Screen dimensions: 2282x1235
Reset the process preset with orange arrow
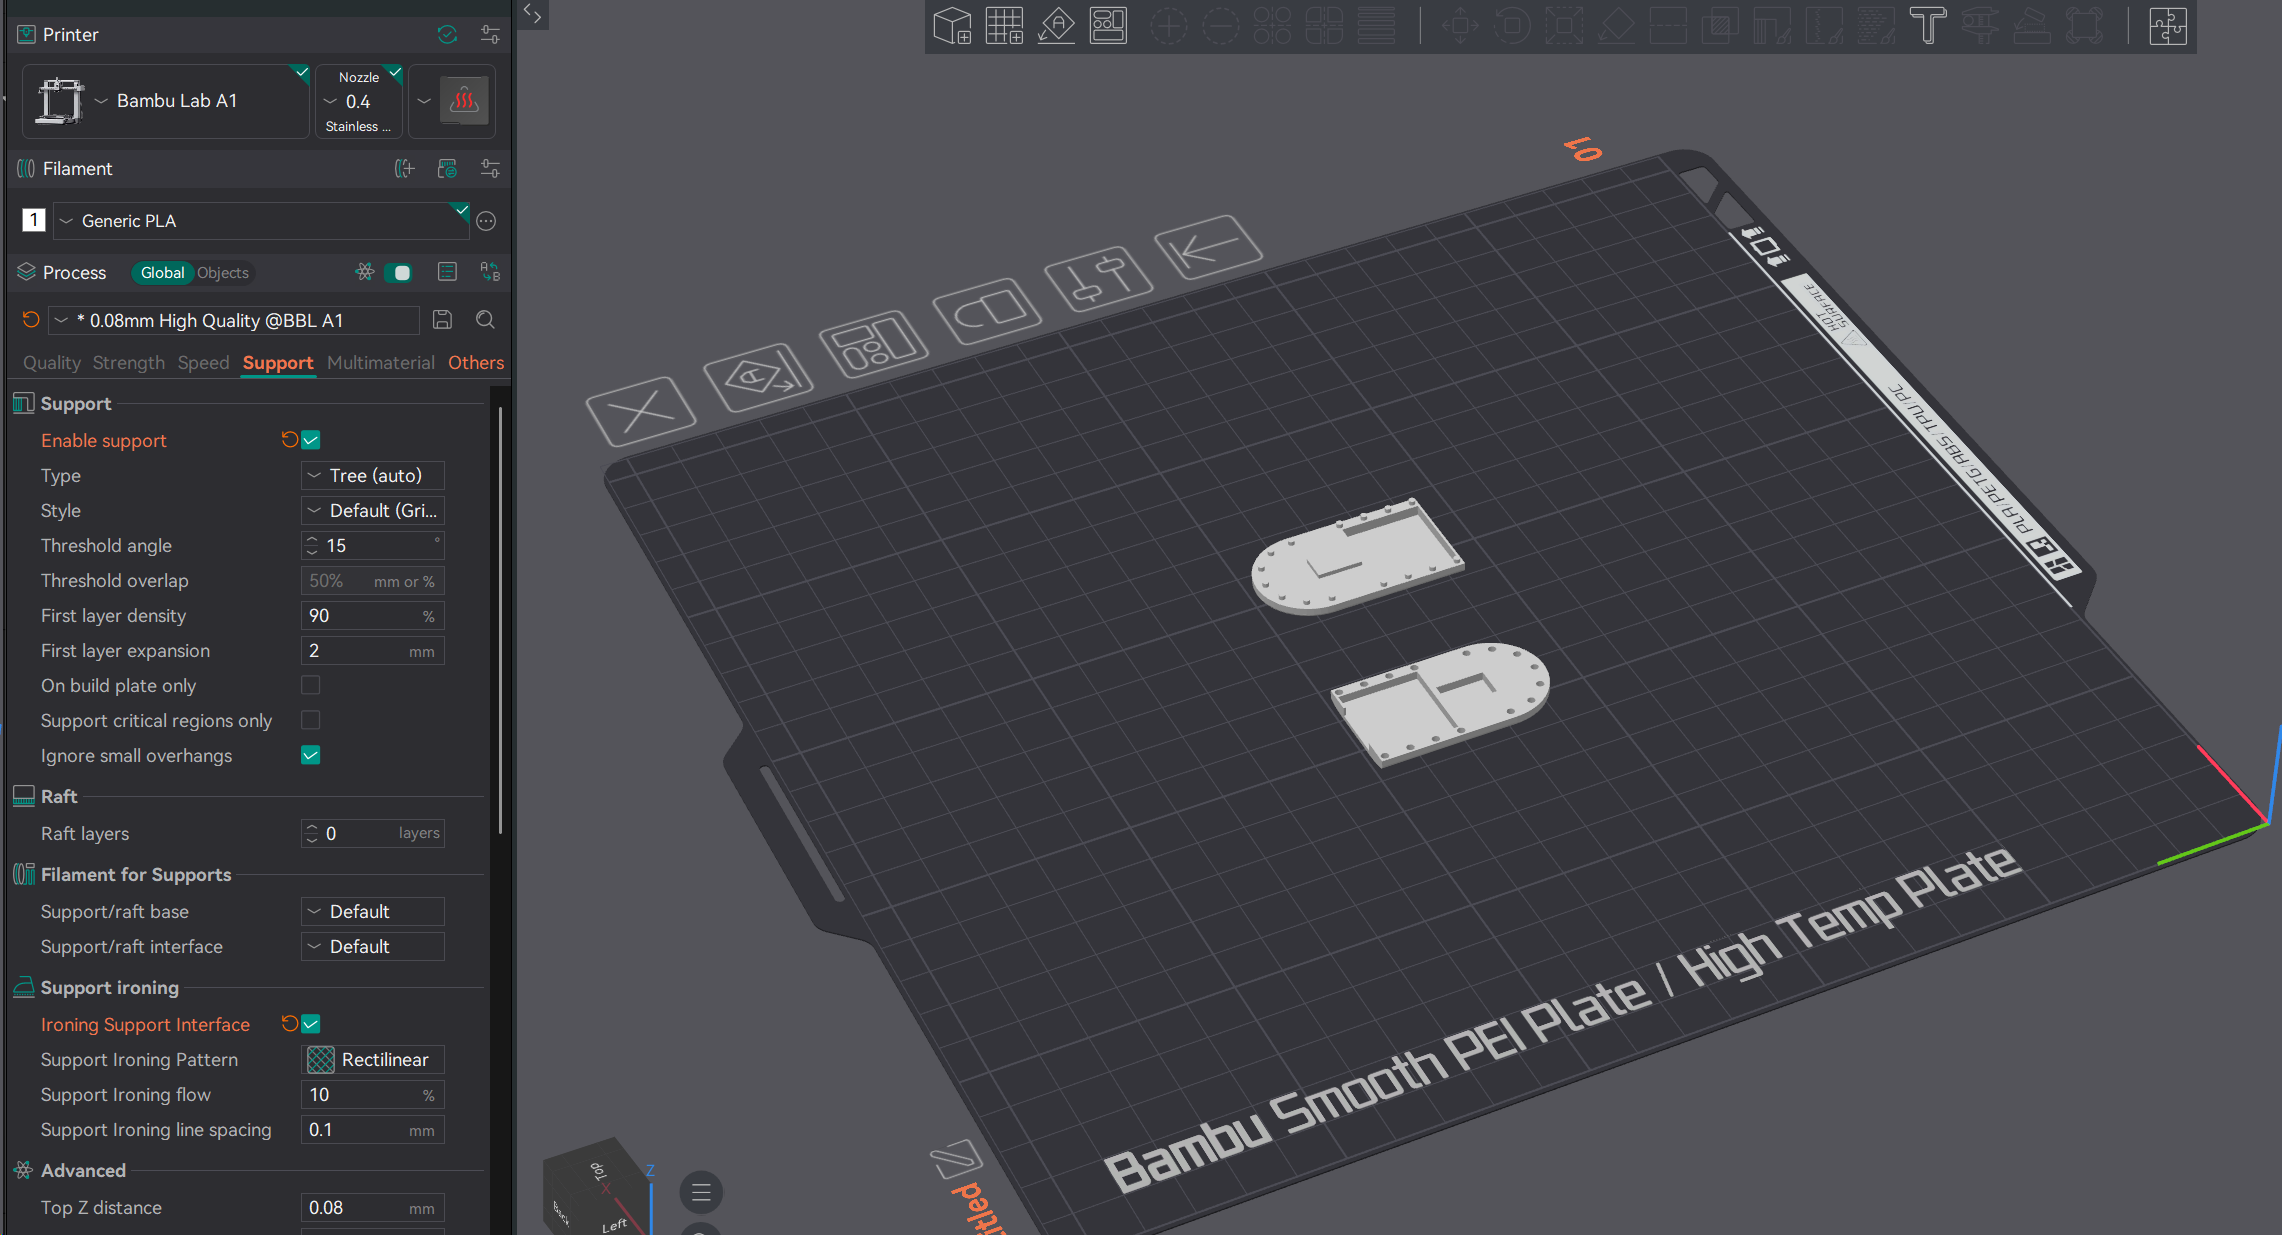pos(31,320)
